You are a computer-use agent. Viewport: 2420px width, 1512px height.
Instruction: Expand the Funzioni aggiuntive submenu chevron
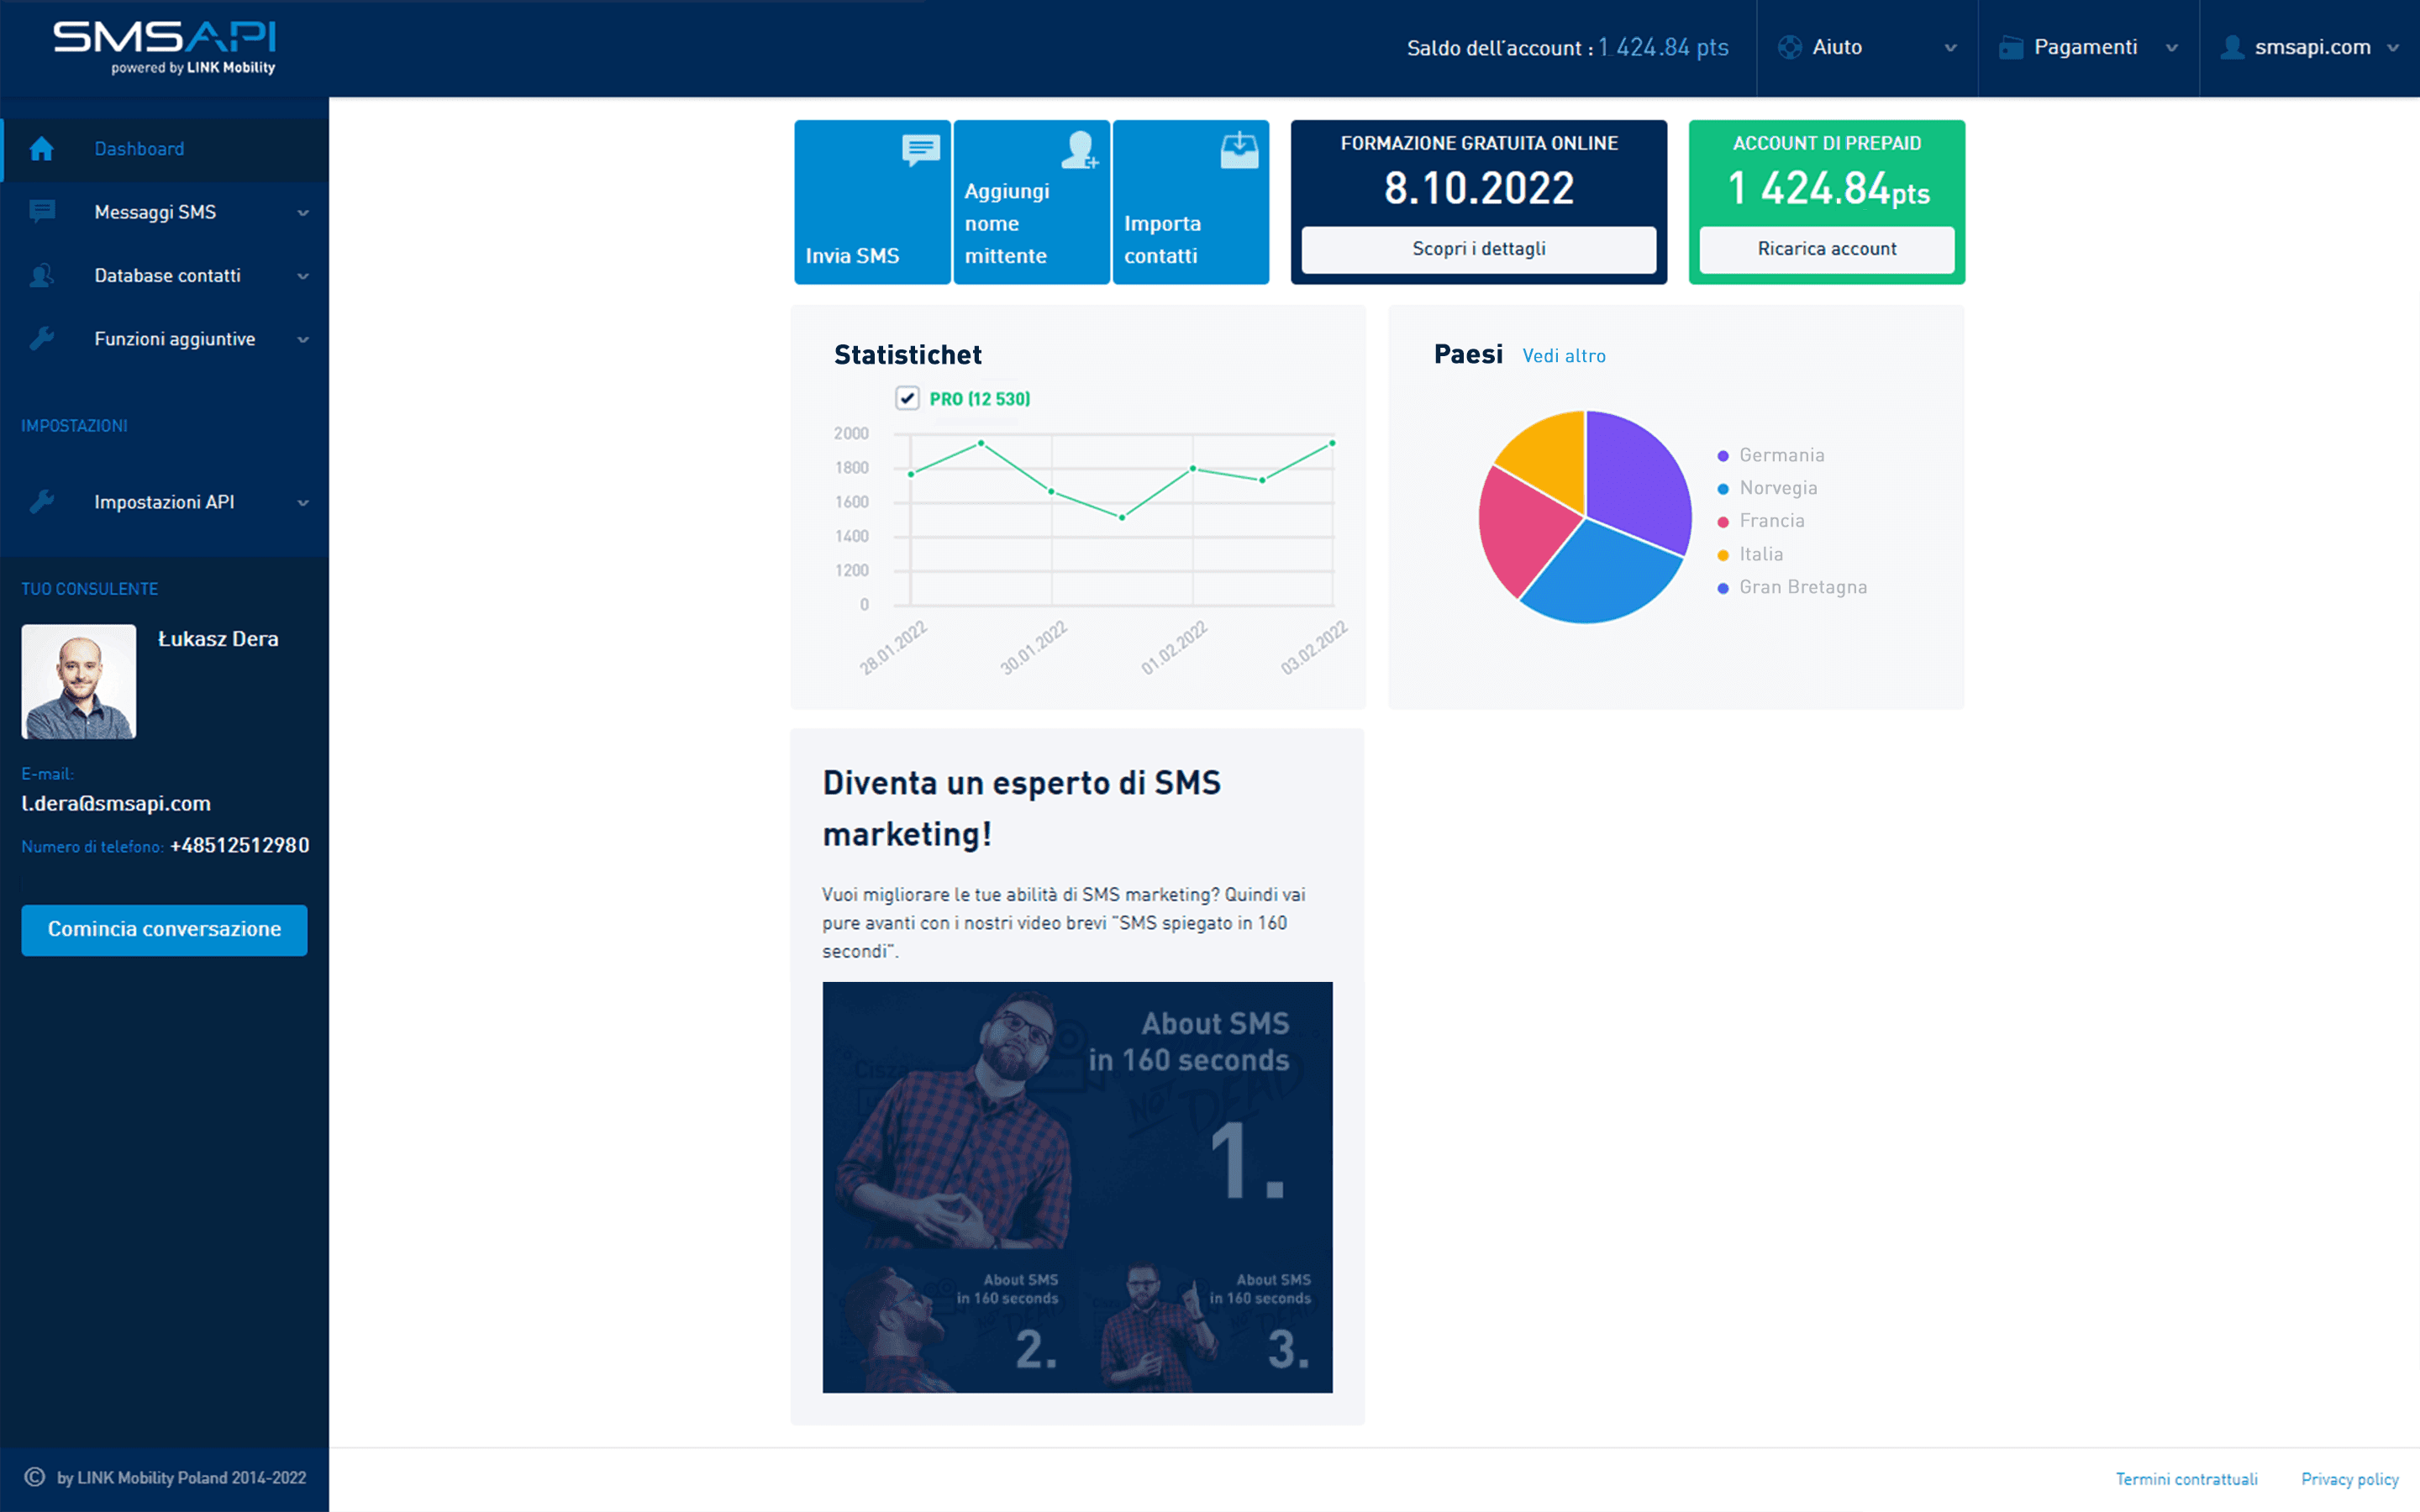click(303, 340)
